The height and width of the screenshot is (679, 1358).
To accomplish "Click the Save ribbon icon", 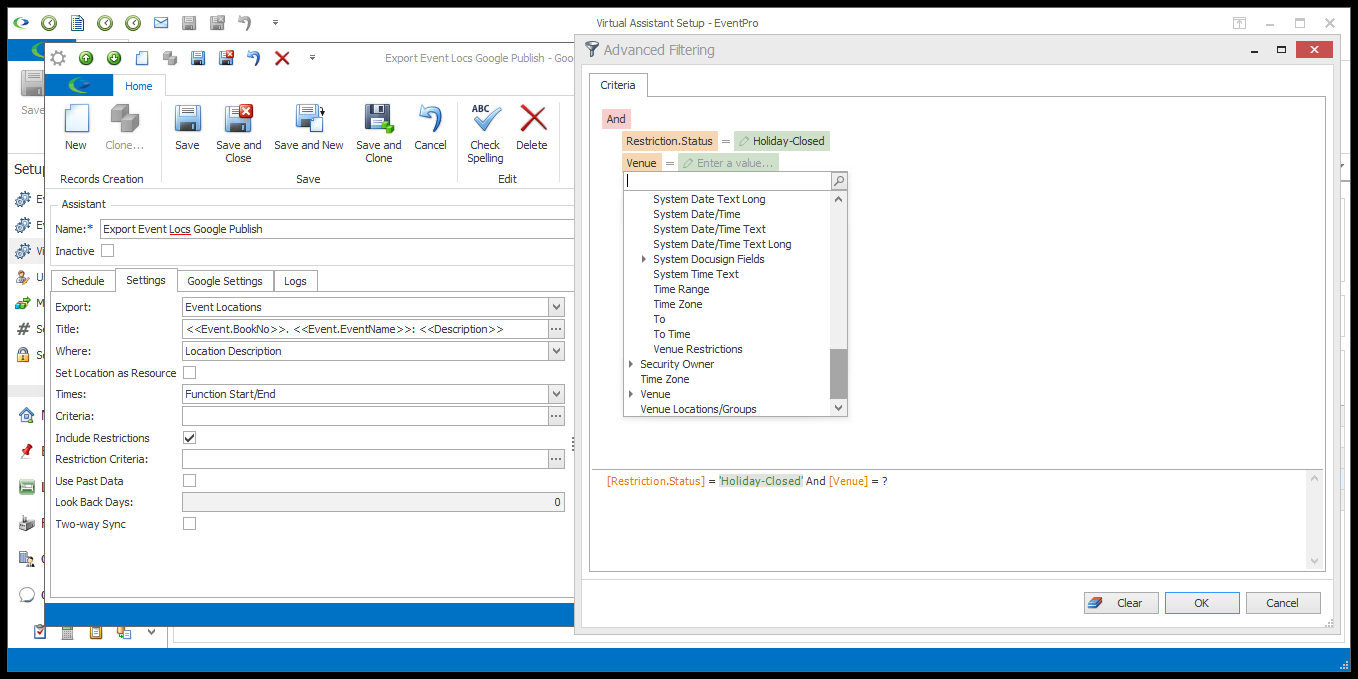I will (x=187, y=128).
